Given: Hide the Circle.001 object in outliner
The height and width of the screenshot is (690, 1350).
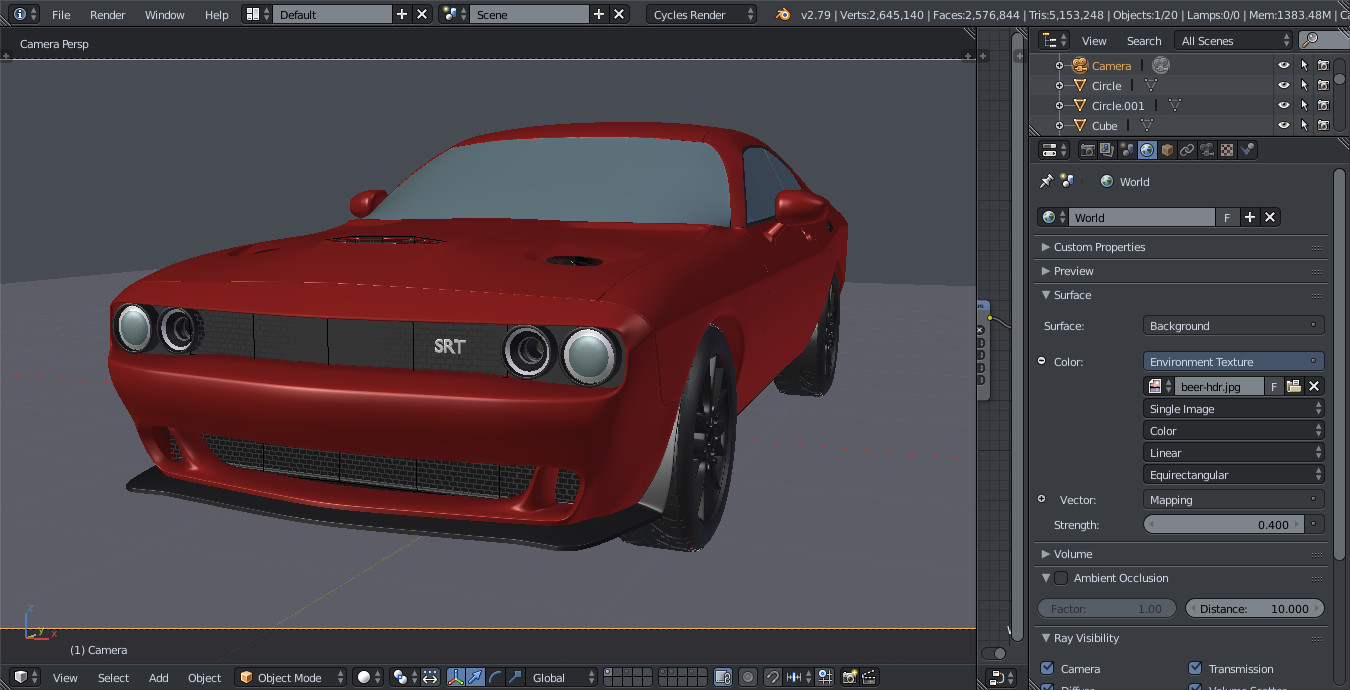Looking at the screenshot, I should click(x=1284, y=105).
